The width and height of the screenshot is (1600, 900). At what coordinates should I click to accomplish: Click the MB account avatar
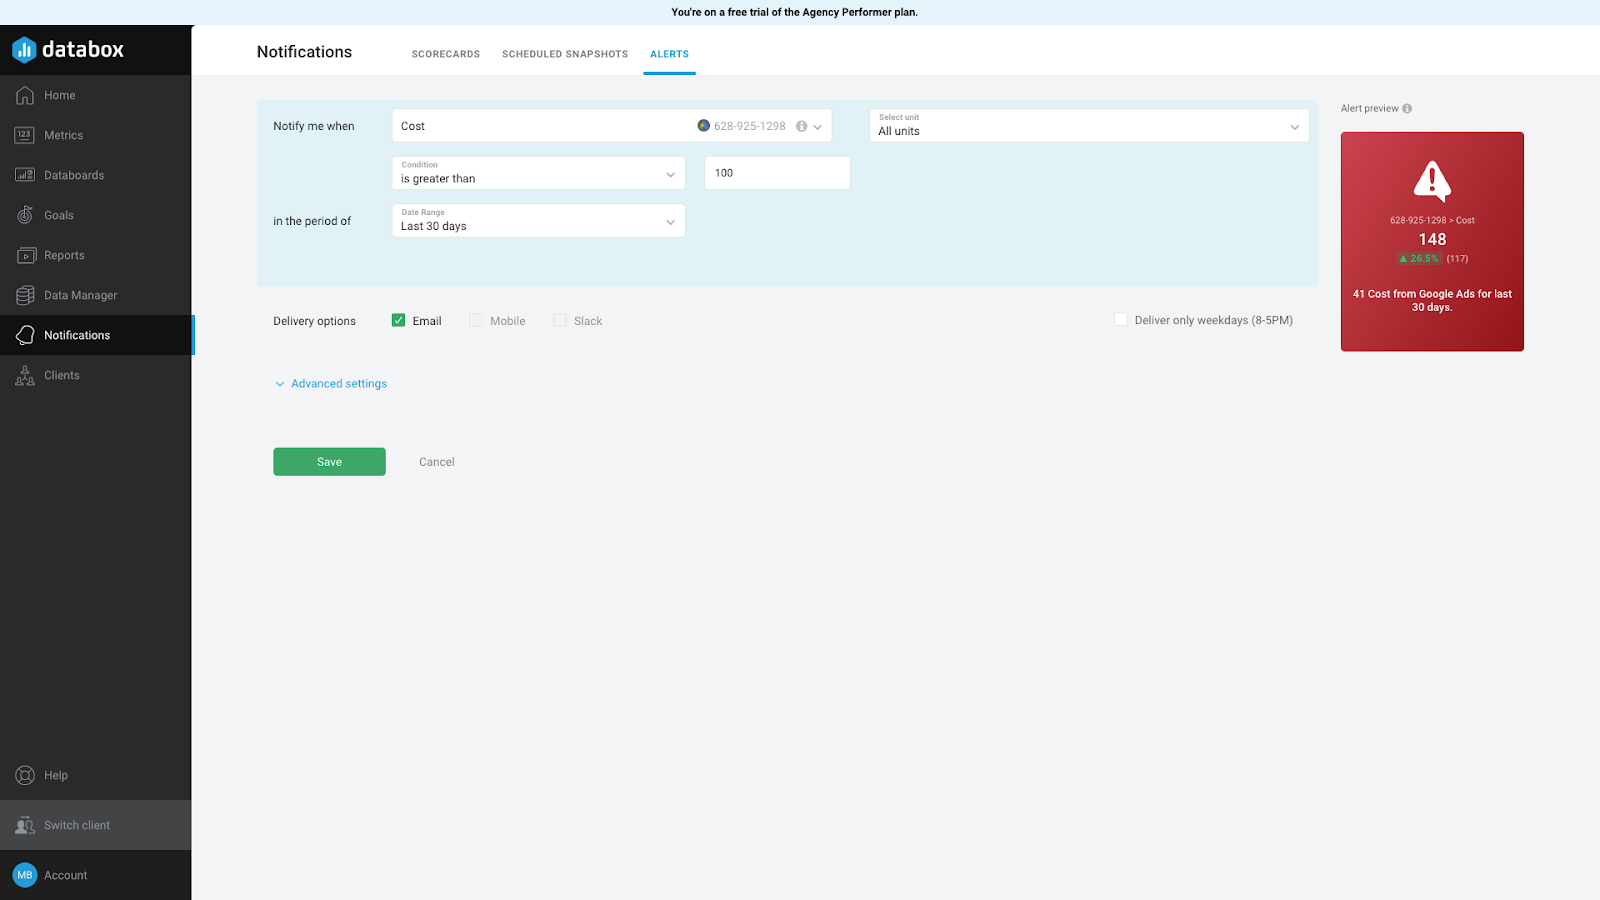click(25, 875)
